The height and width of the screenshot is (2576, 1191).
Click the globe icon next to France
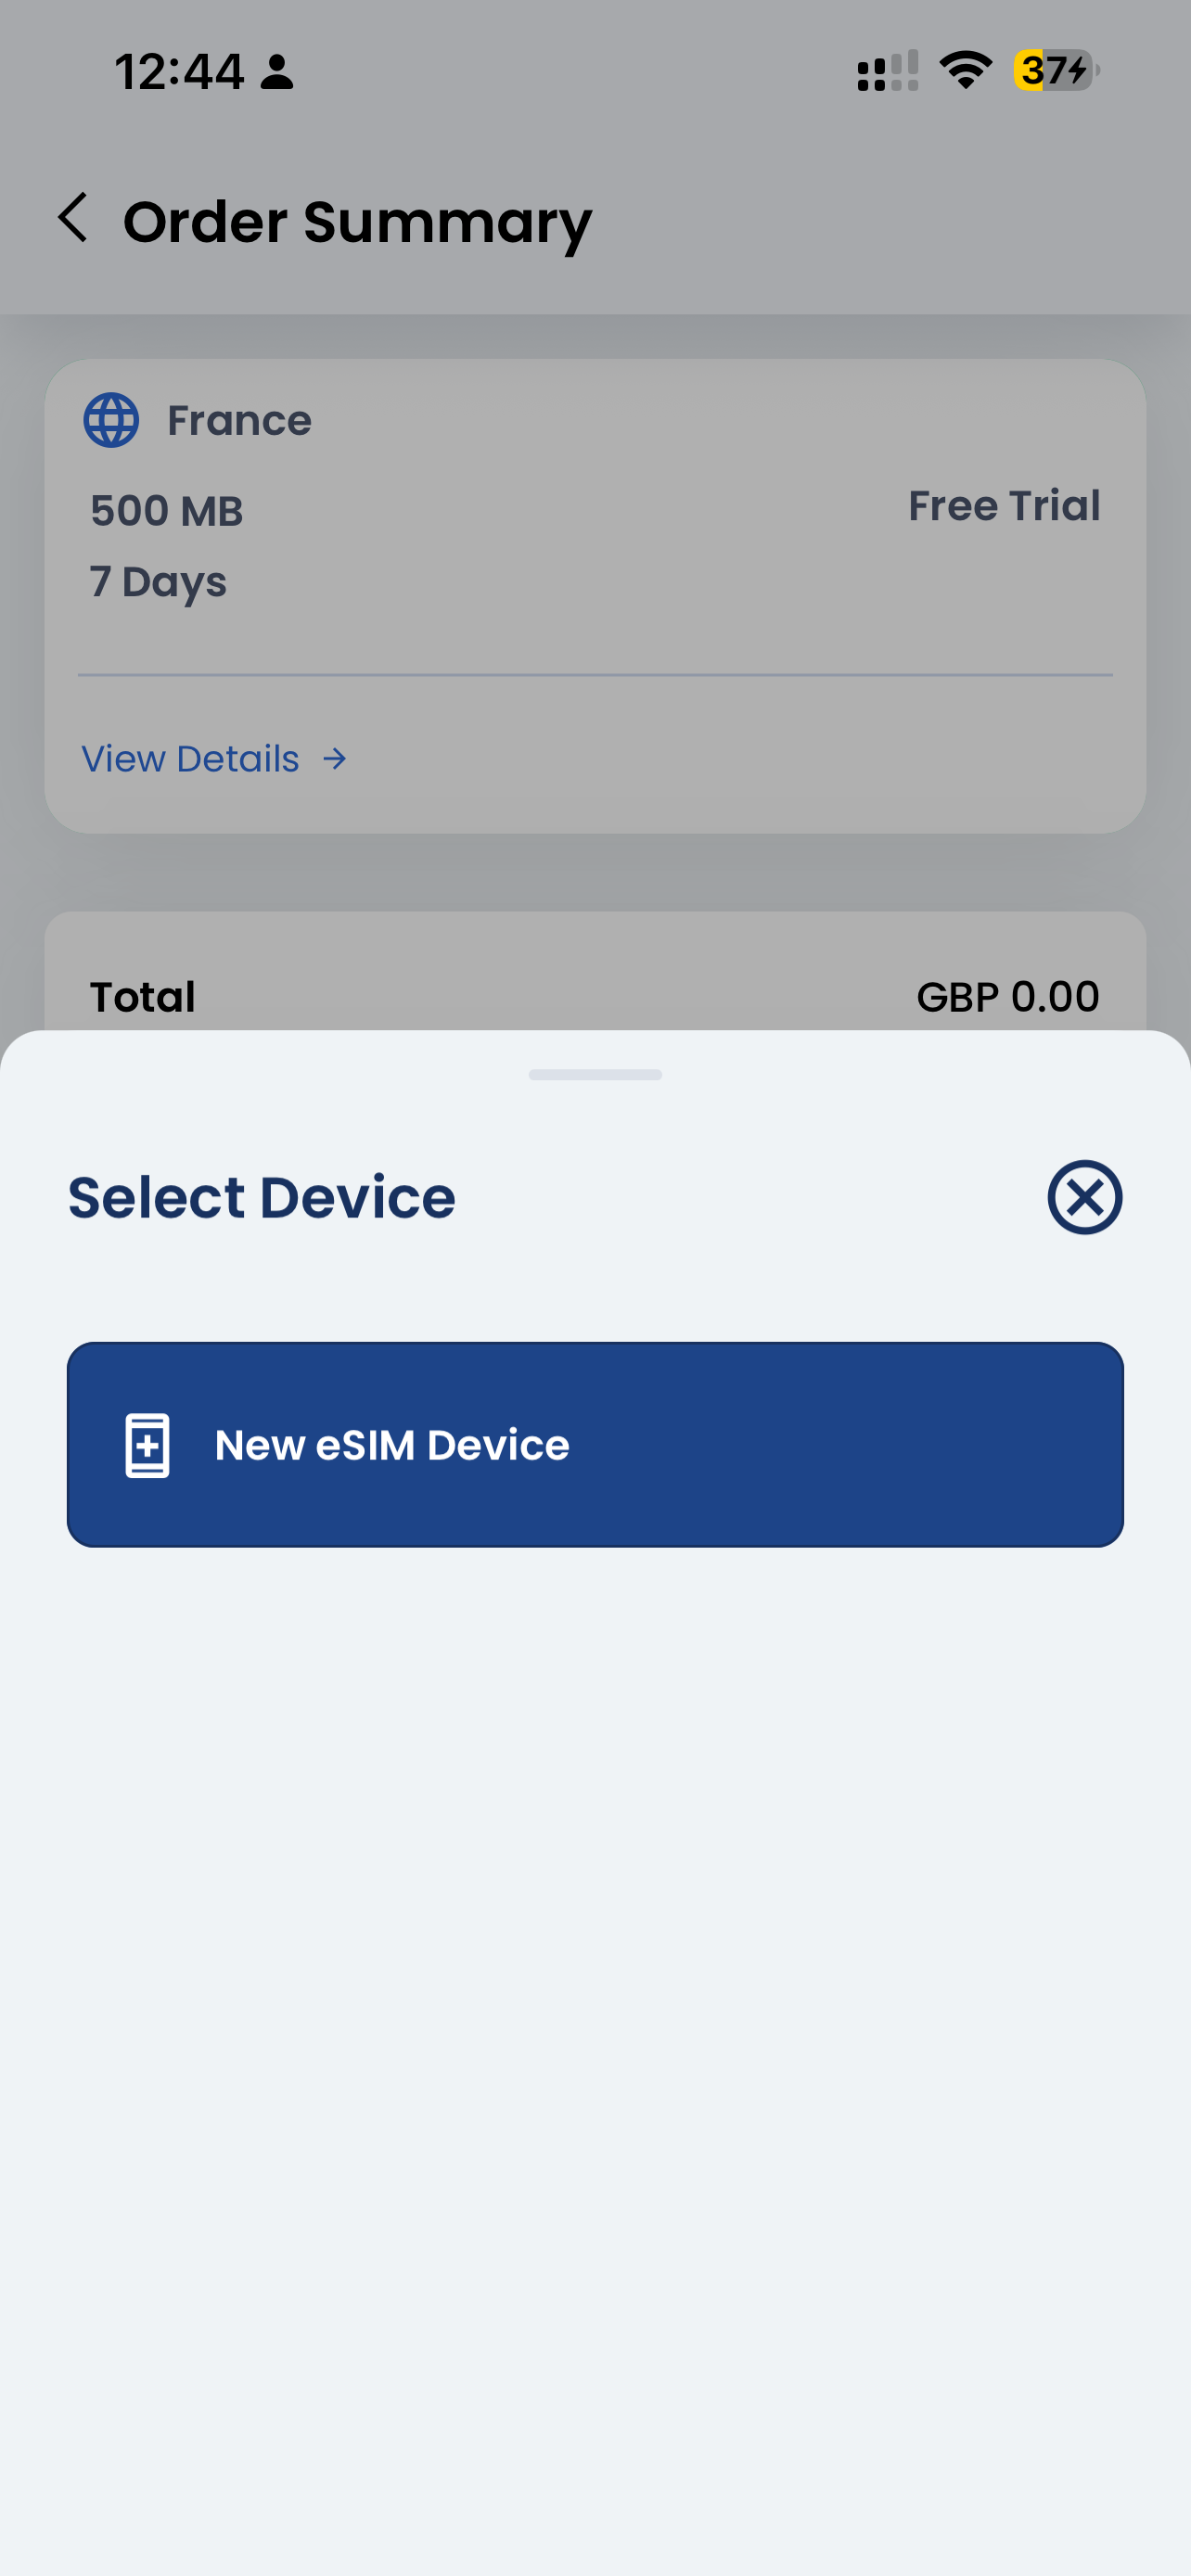[x=110, y=420]
